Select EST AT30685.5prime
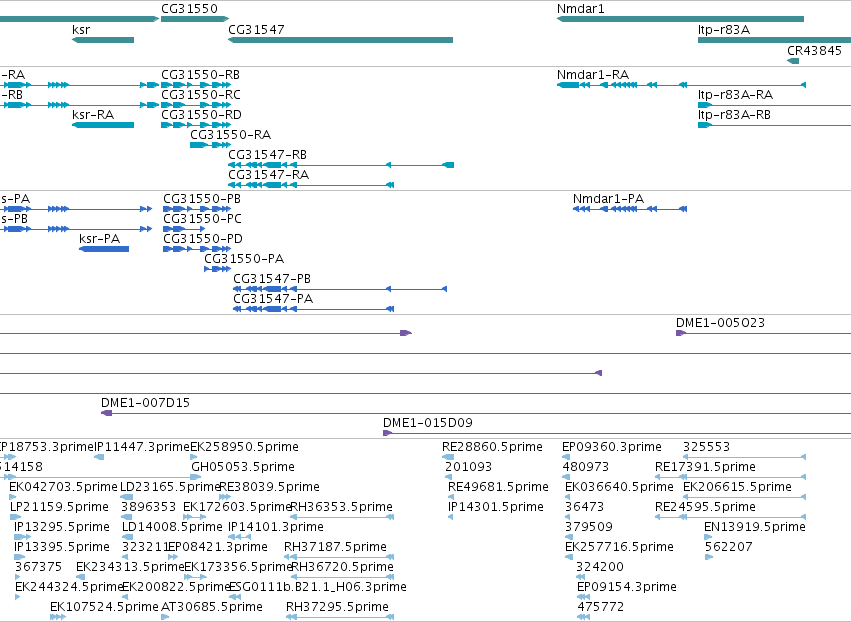 coord(212,607)
